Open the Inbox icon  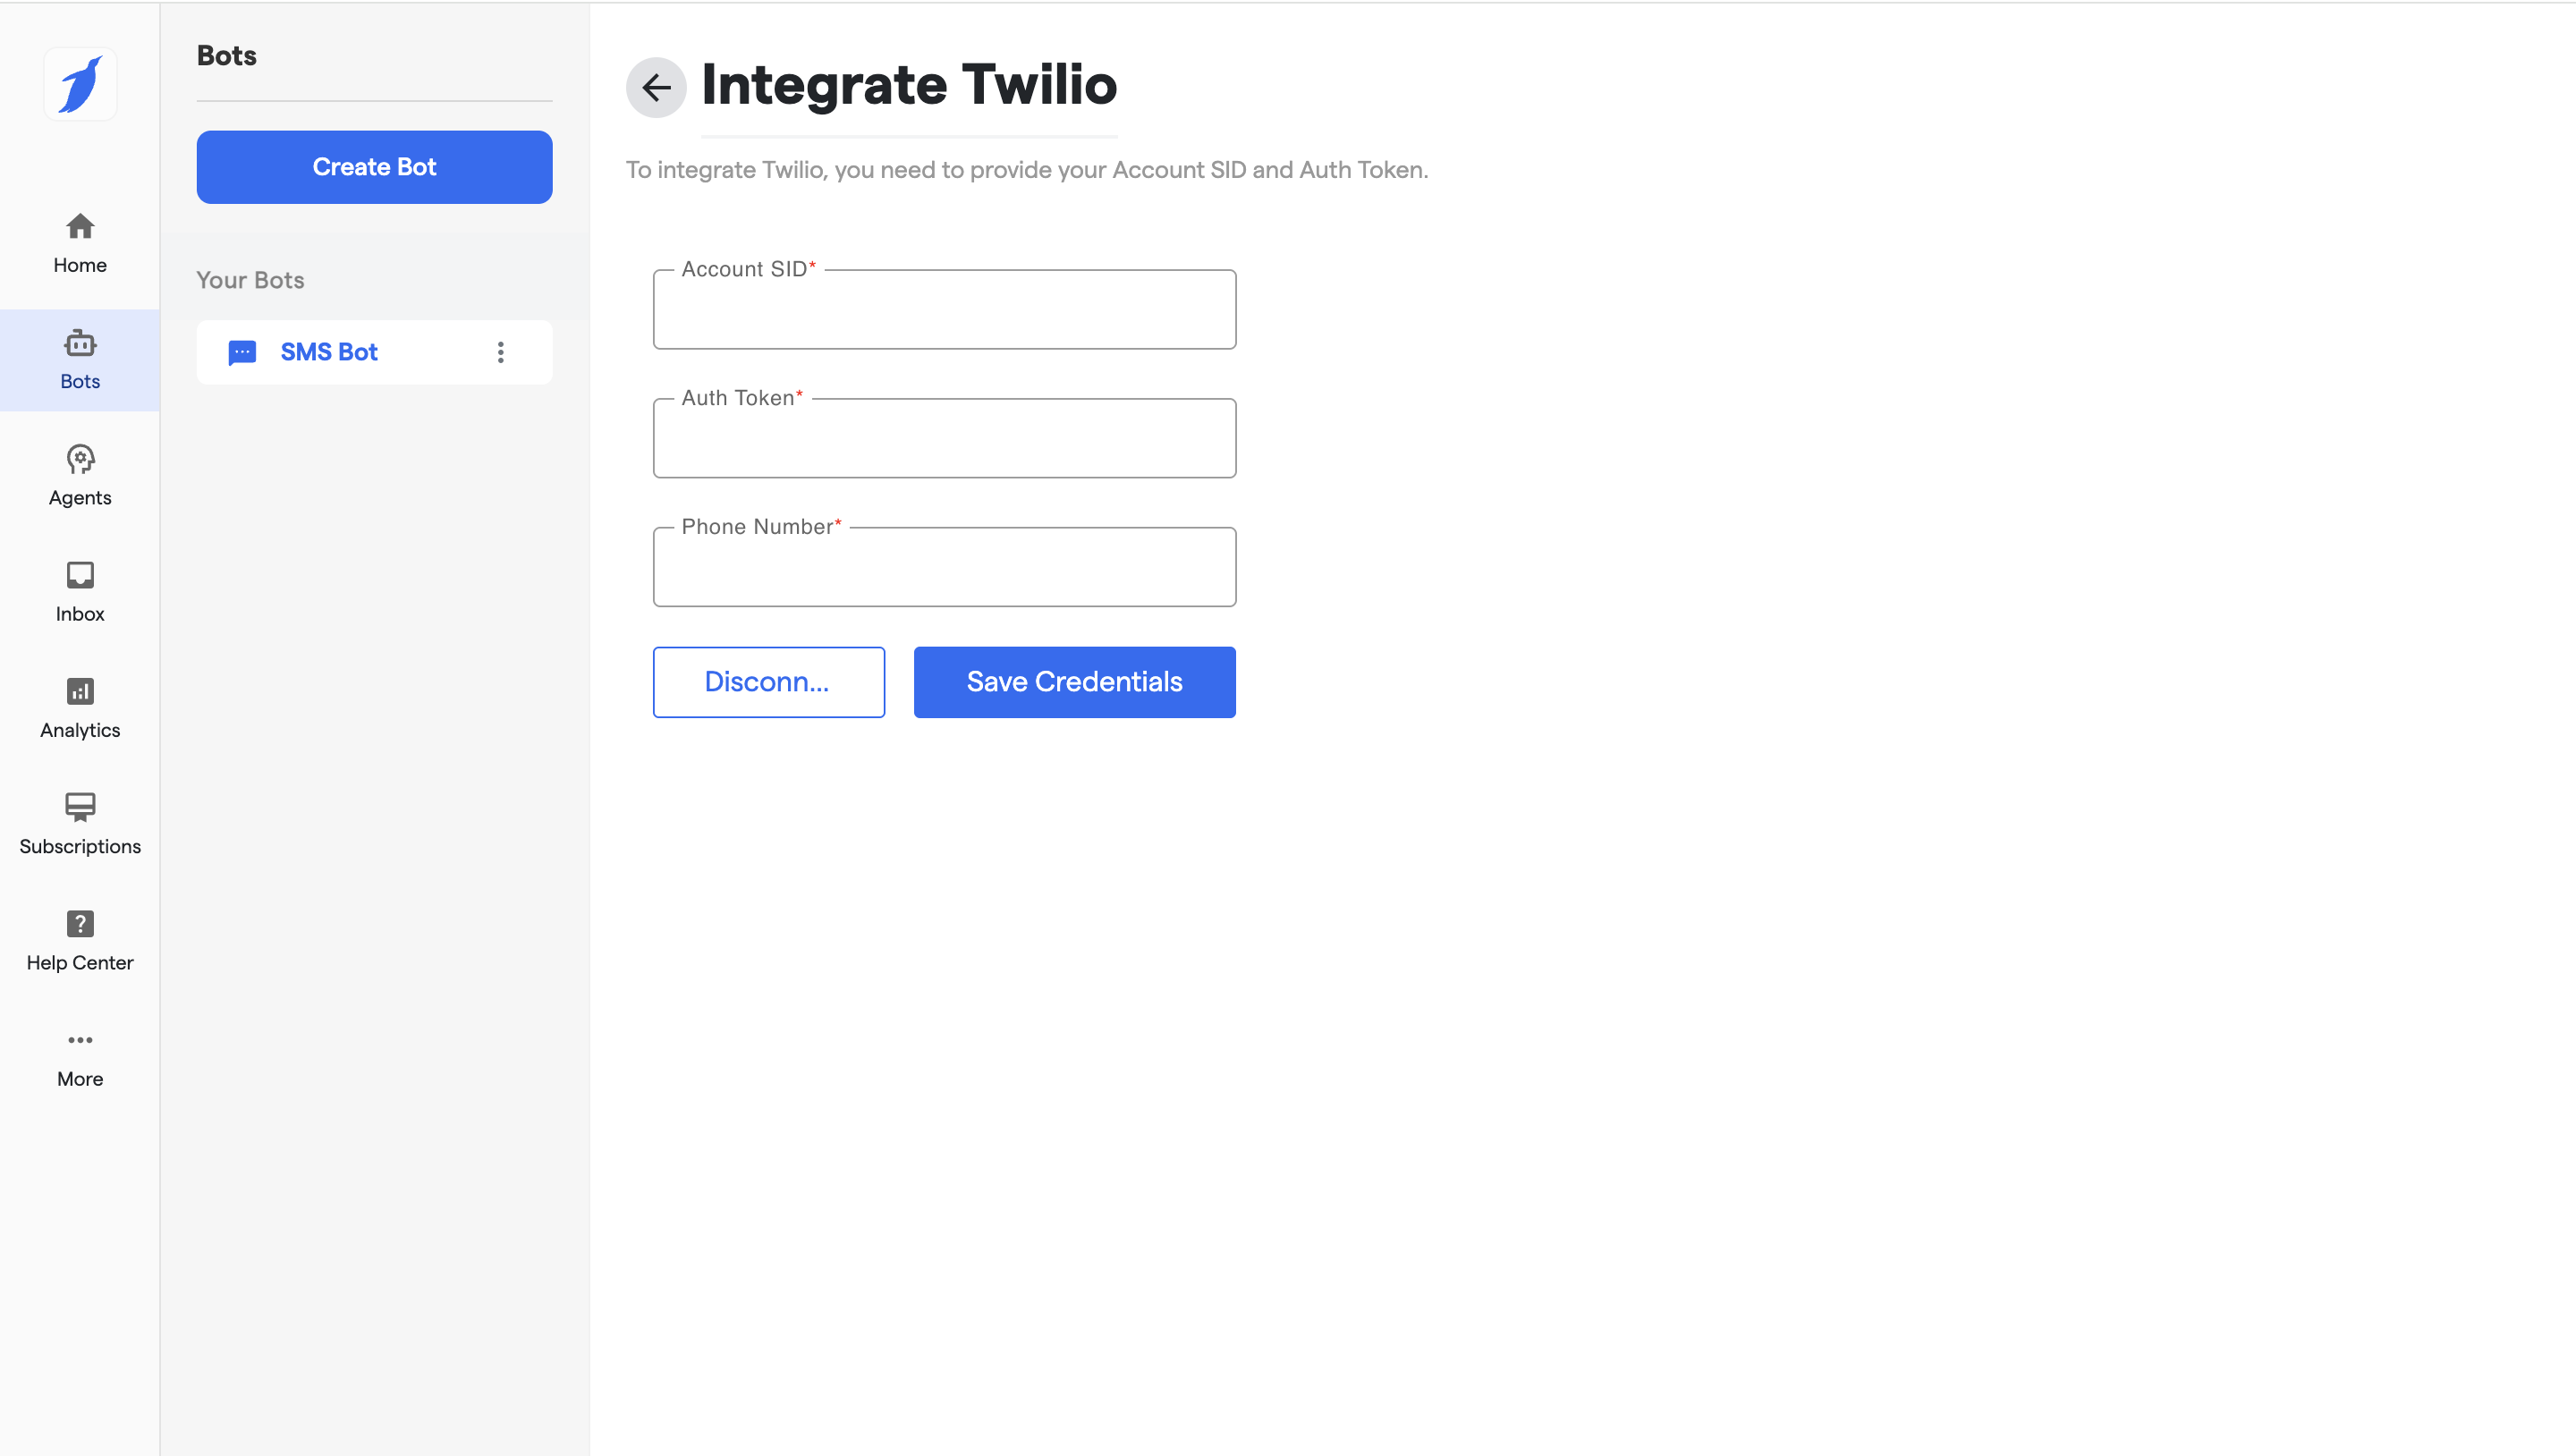point(80,576)
